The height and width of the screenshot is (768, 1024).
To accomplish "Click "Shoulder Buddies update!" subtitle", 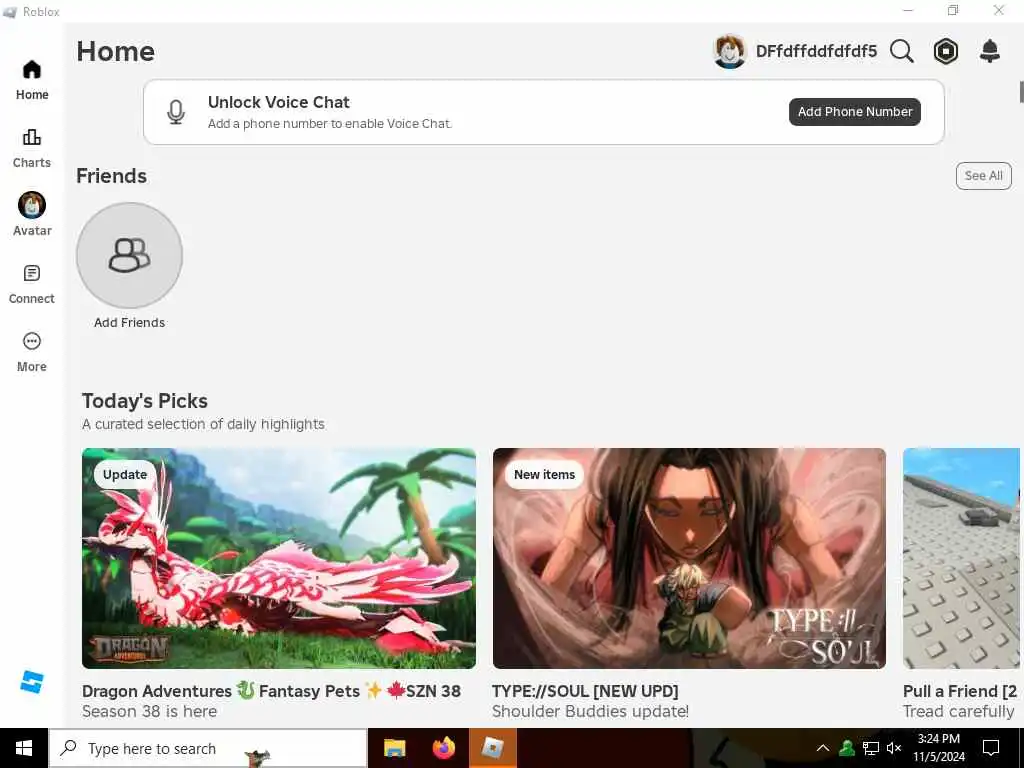I will click(x=590, y=711).
